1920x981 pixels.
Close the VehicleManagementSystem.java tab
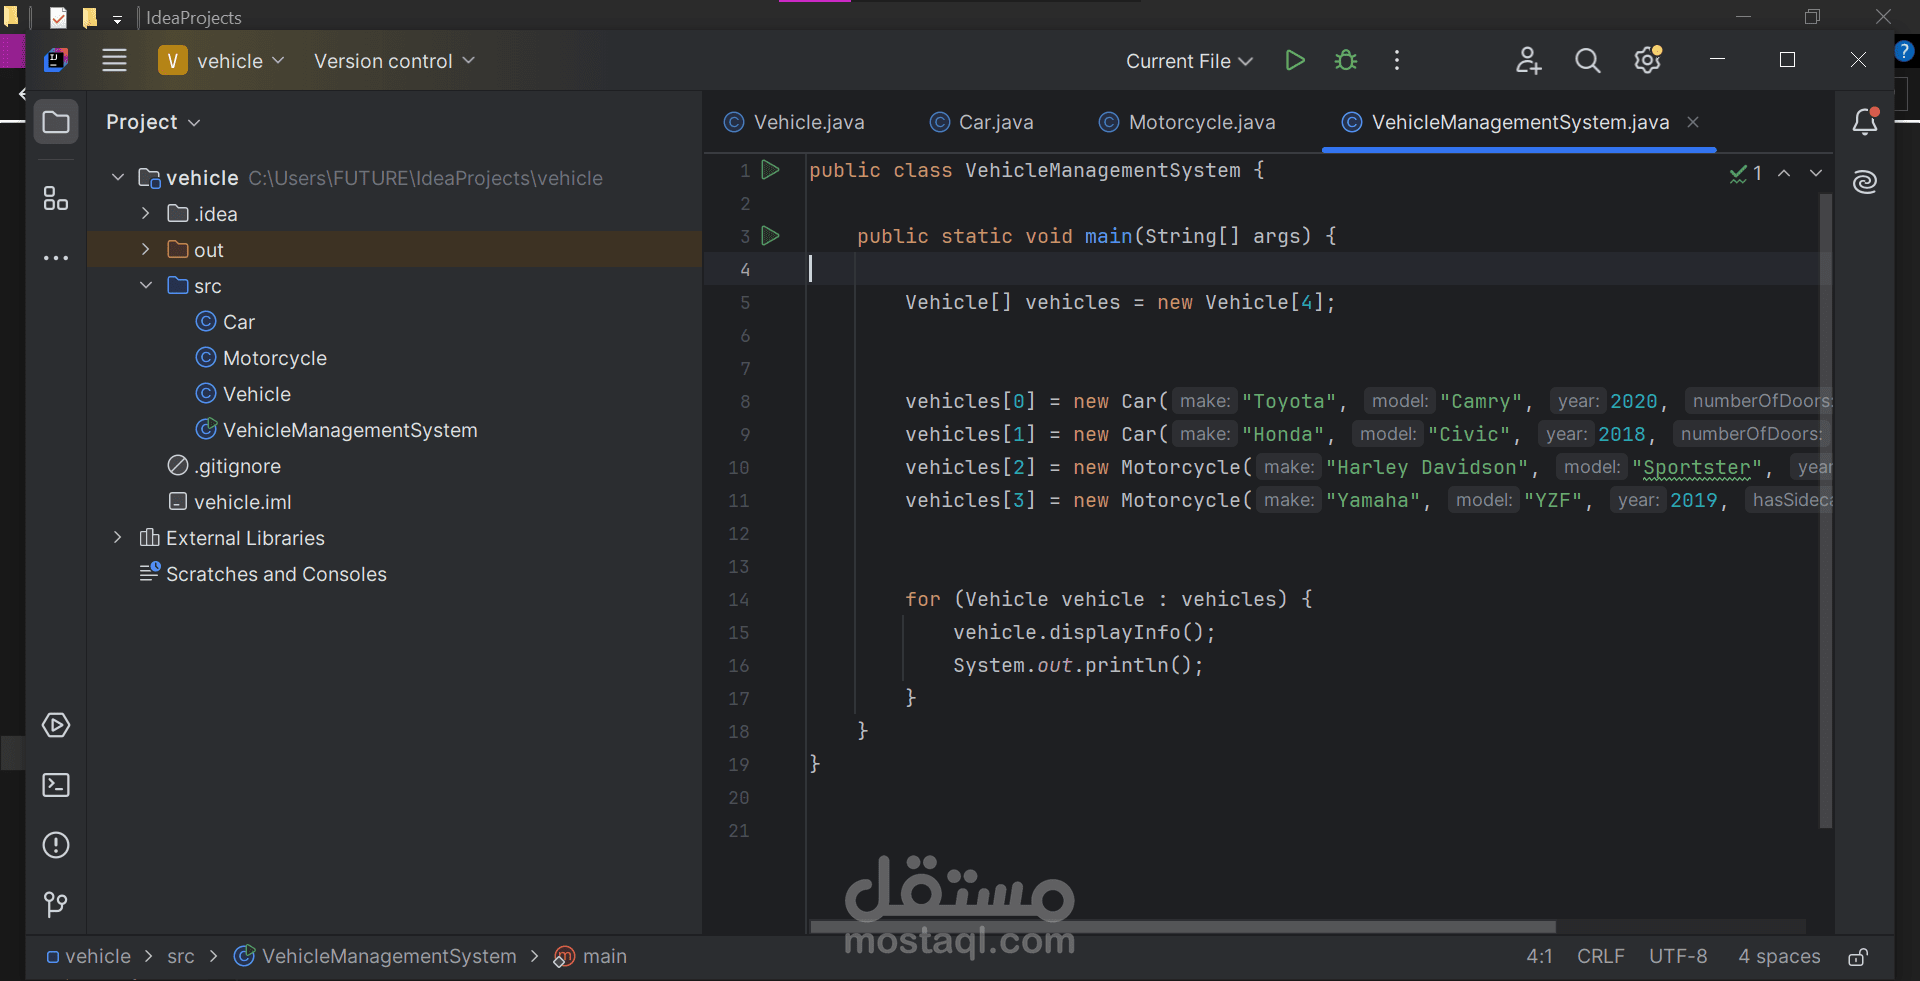pyautogui.click(x=1693, y=122)
